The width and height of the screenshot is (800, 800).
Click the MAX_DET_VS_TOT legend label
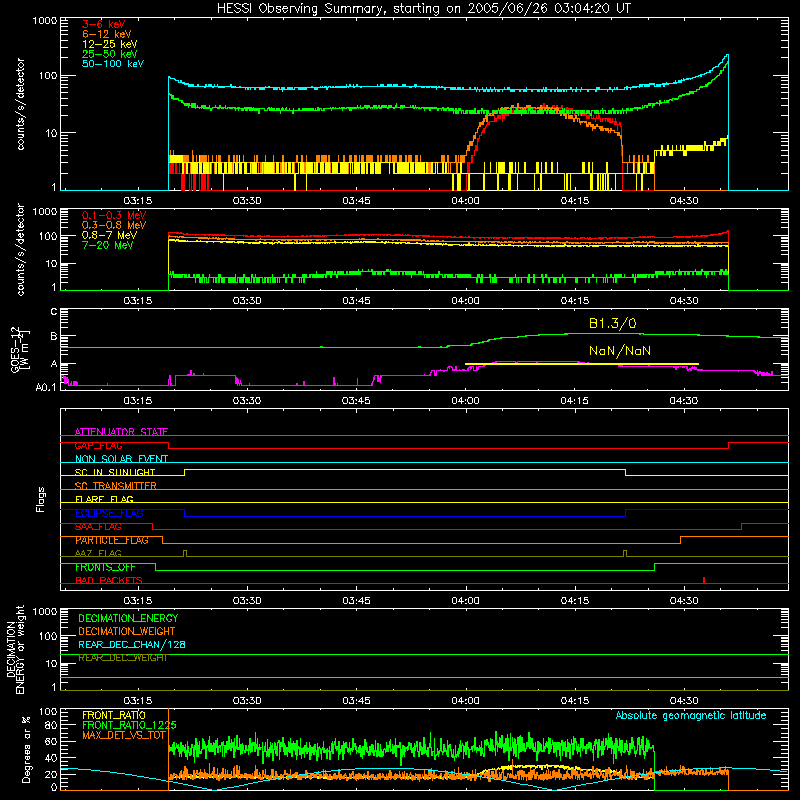tap(124, 735)
